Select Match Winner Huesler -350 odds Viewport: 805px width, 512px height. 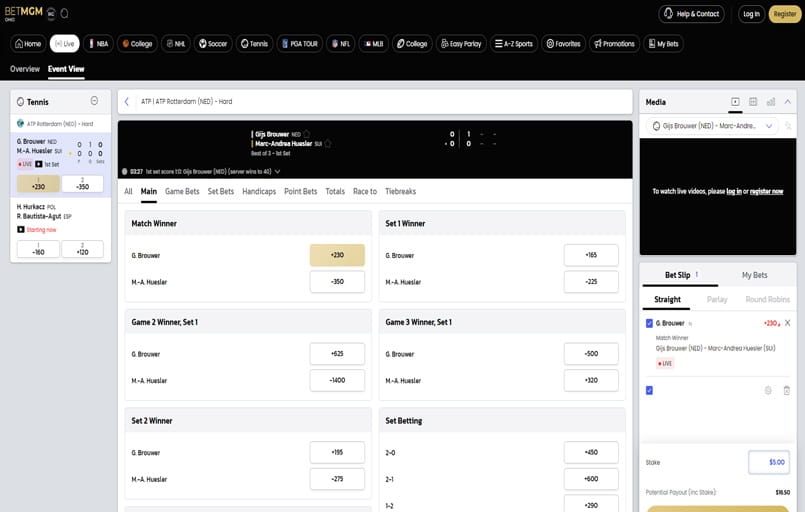(x=337, y=281)
